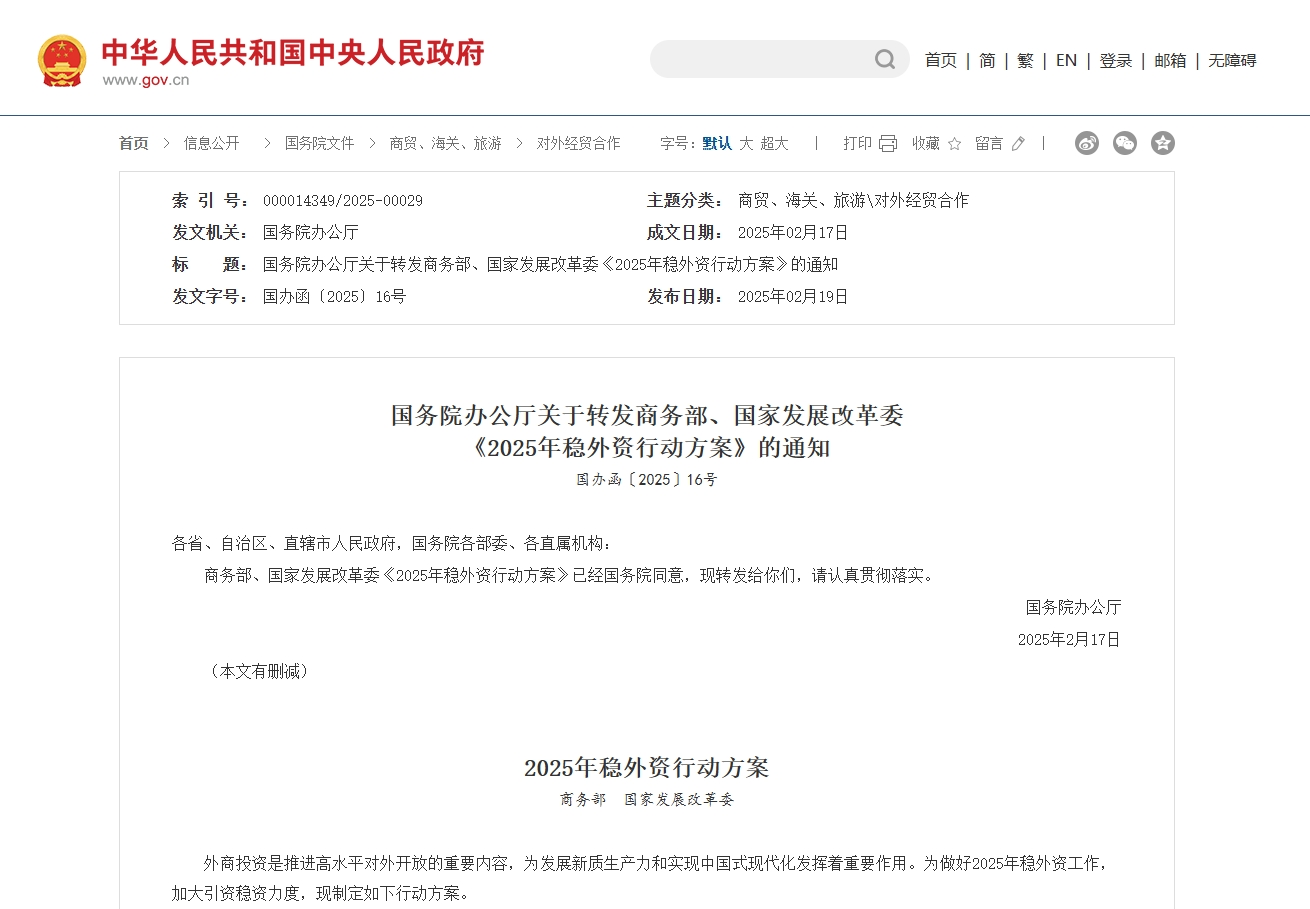This screenshot has height=909, width=1310.
Task: Click the national emblem logo
Action: click(x=62, y=60)
